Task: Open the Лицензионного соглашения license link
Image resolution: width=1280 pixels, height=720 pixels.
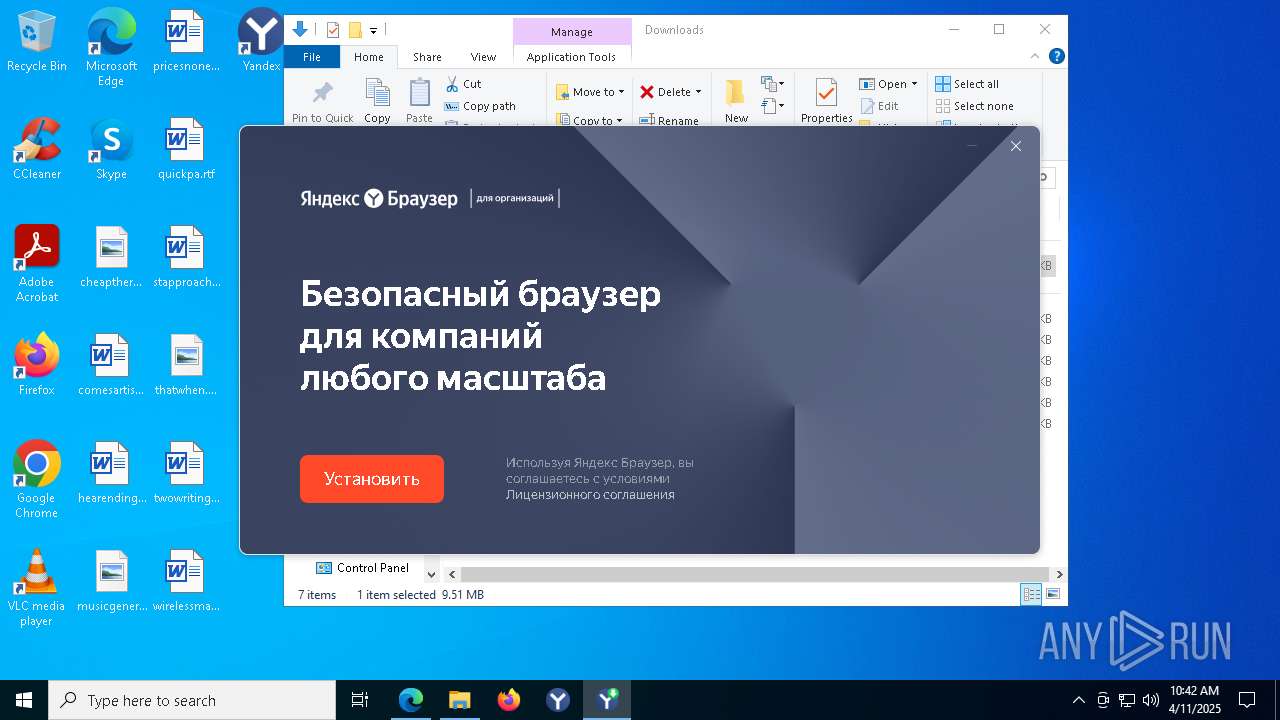Action: click(590, 495)
